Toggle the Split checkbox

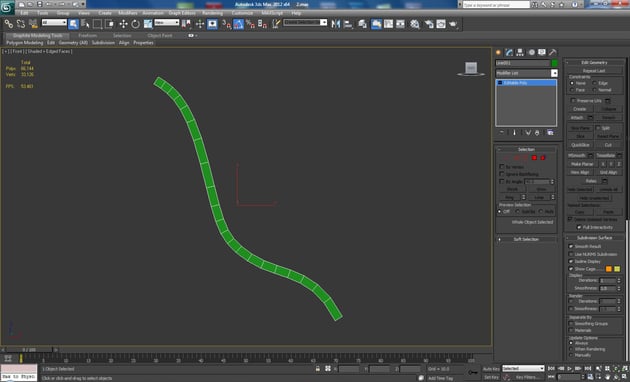click(x=598, y=128)
